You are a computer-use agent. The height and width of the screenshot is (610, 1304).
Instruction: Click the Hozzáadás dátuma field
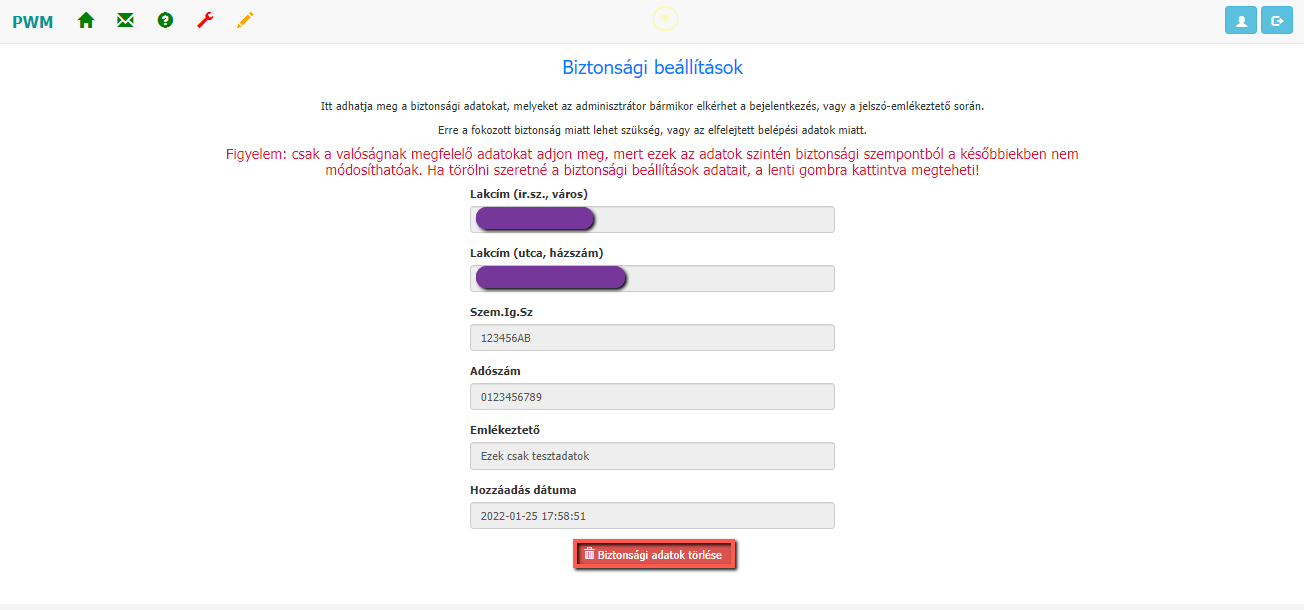tap(652, 516)
